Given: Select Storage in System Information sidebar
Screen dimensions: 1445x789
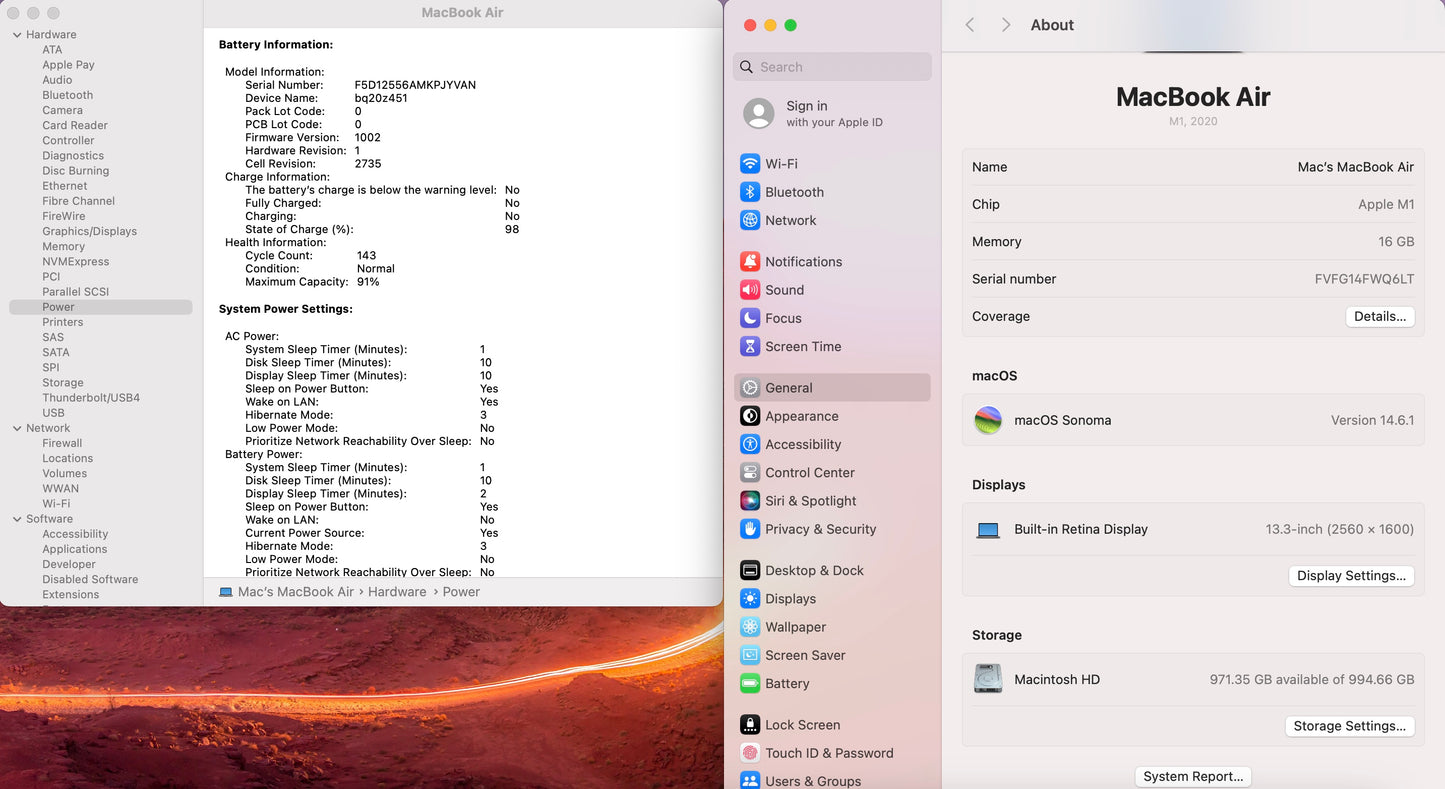Looking at the screenshot, I should [63, 383].
